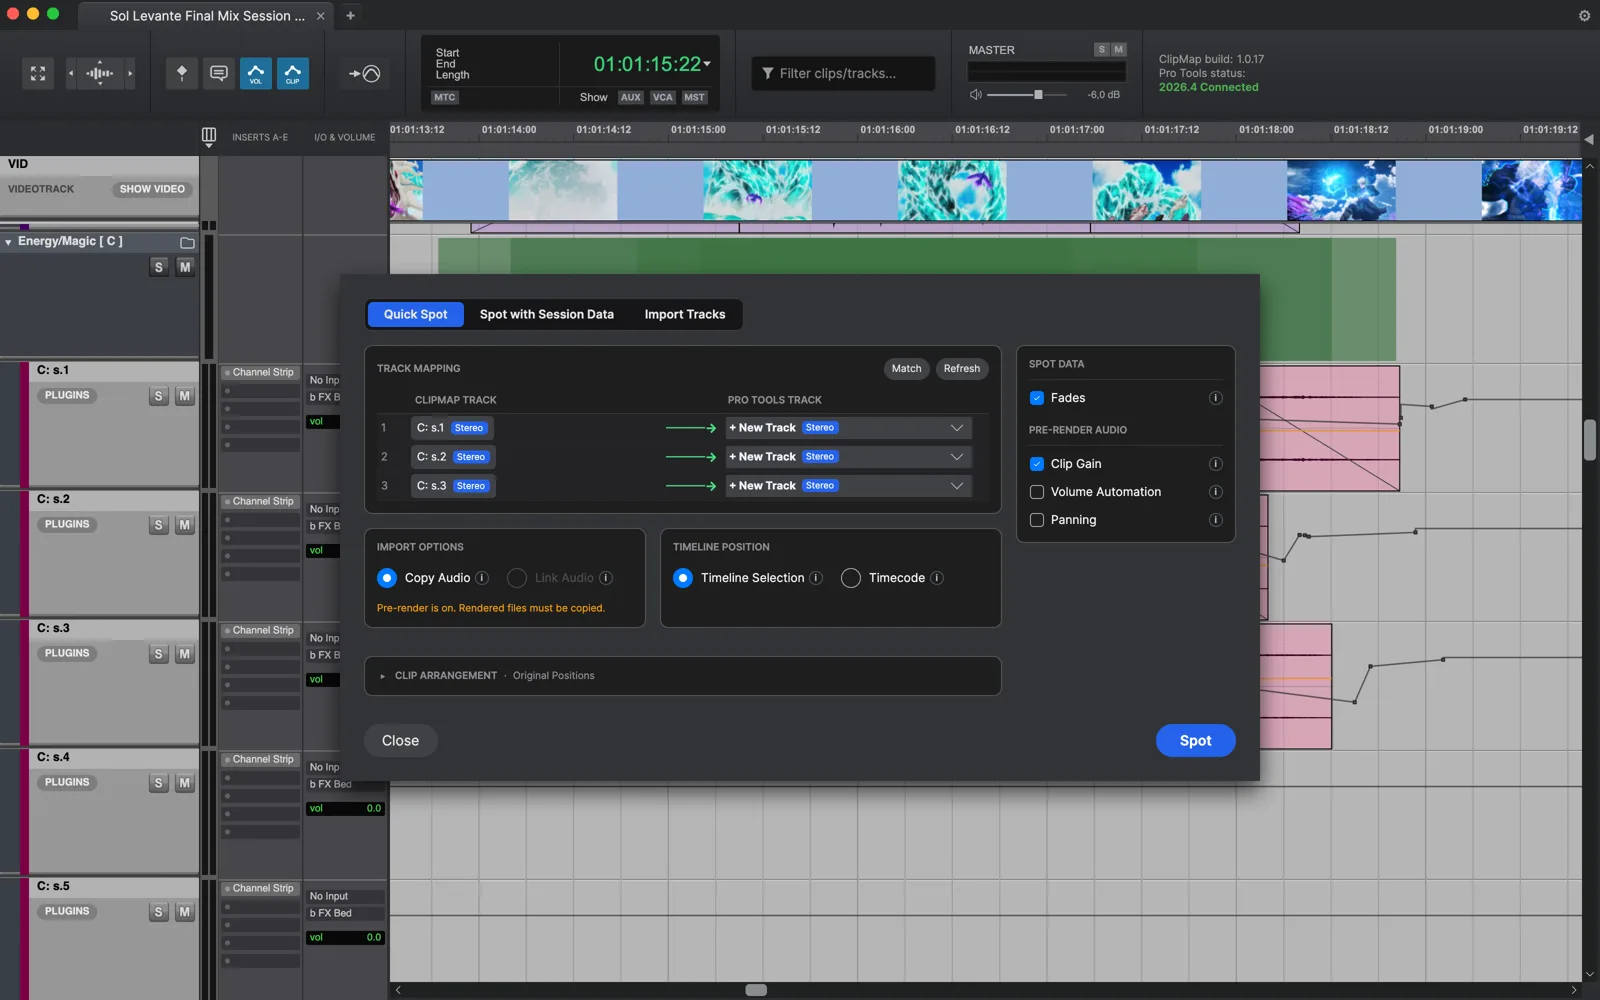Open Pro Tools track dropdown for C: s.3
Image resolution: width=1600 pixels, height=1000 pixels.
[x=848, y=486]
